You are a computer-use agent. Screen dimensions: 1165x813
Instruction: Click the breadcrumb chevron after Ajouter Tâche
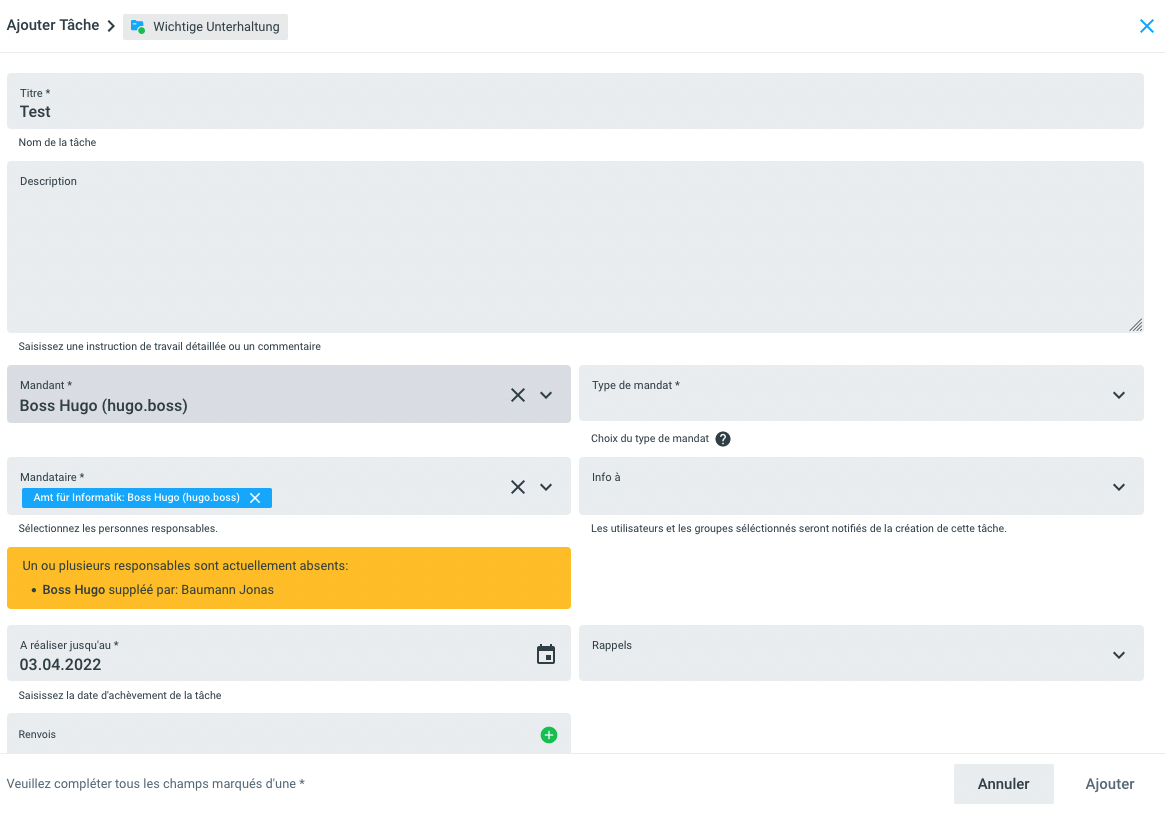pos(111,26)
